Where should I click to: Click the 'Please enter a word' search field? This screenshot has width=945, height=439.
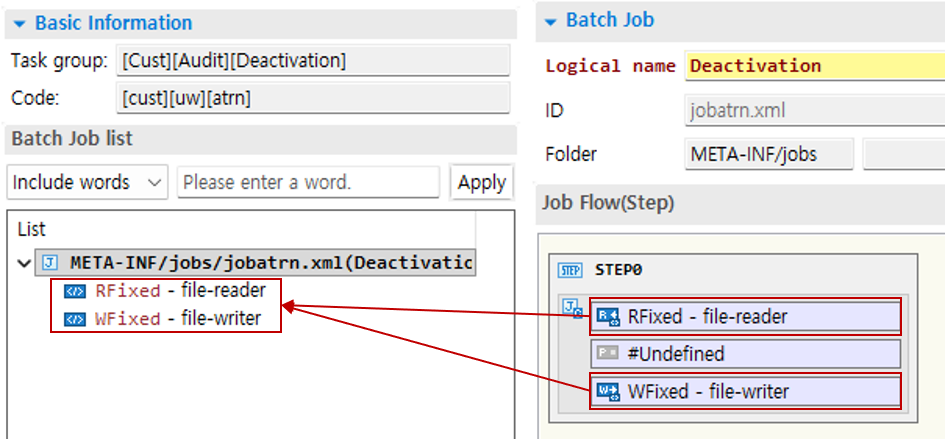[x=308, y=182]
